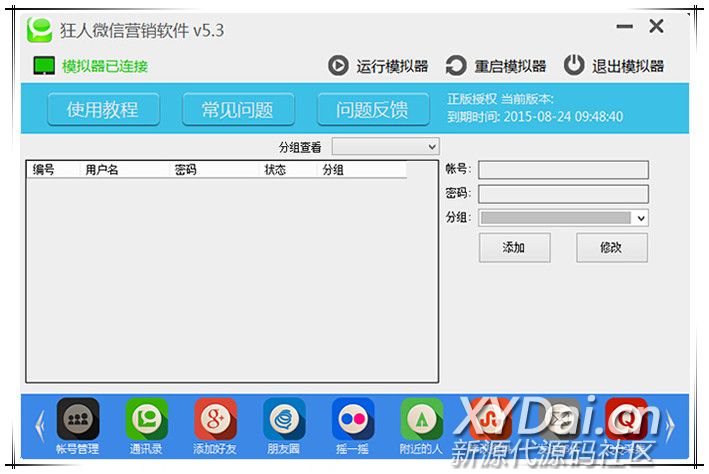Screen dimensions: 709x474
Task: Open the 附近的人 people nearby icon
Action: [x=421, y=419]
